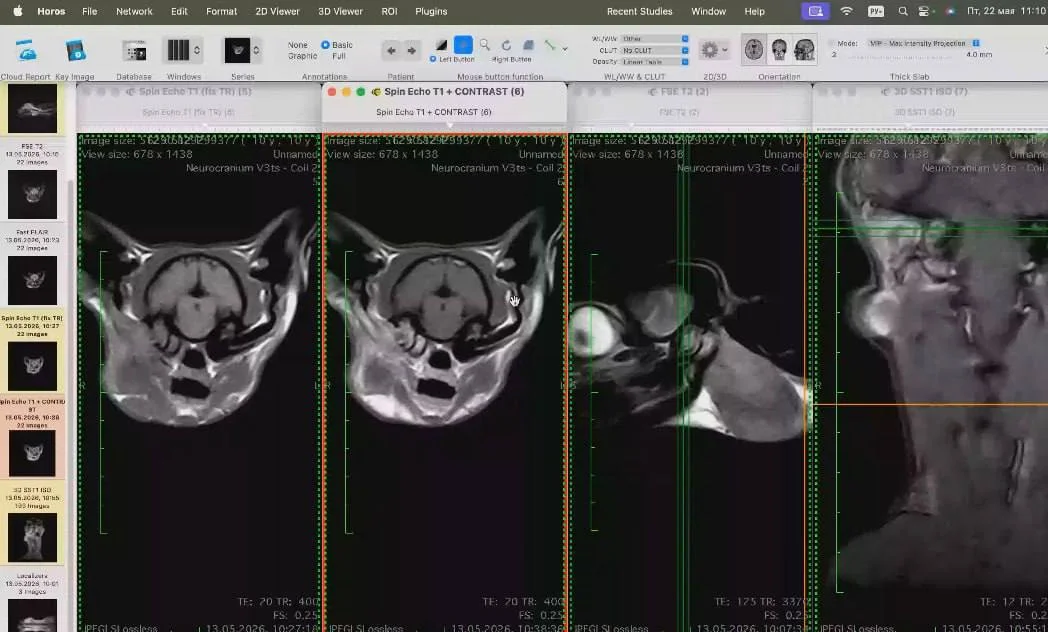
Task: Select the Fast FLAIR series thumbnail
Action: (x=32, y=280)
